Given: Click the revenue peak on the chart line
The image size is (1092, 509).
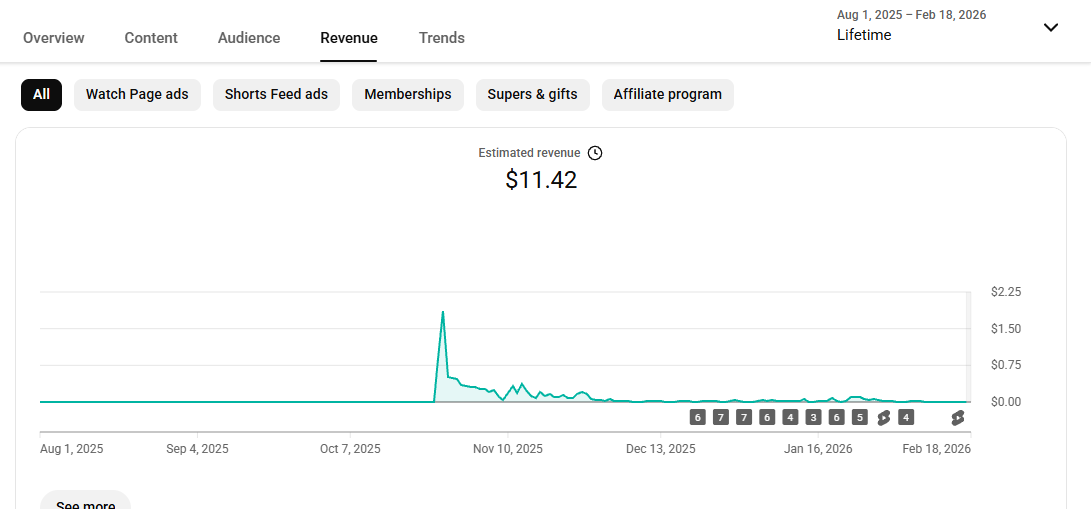Looking at the screenshot, I should tap(443, 312).
